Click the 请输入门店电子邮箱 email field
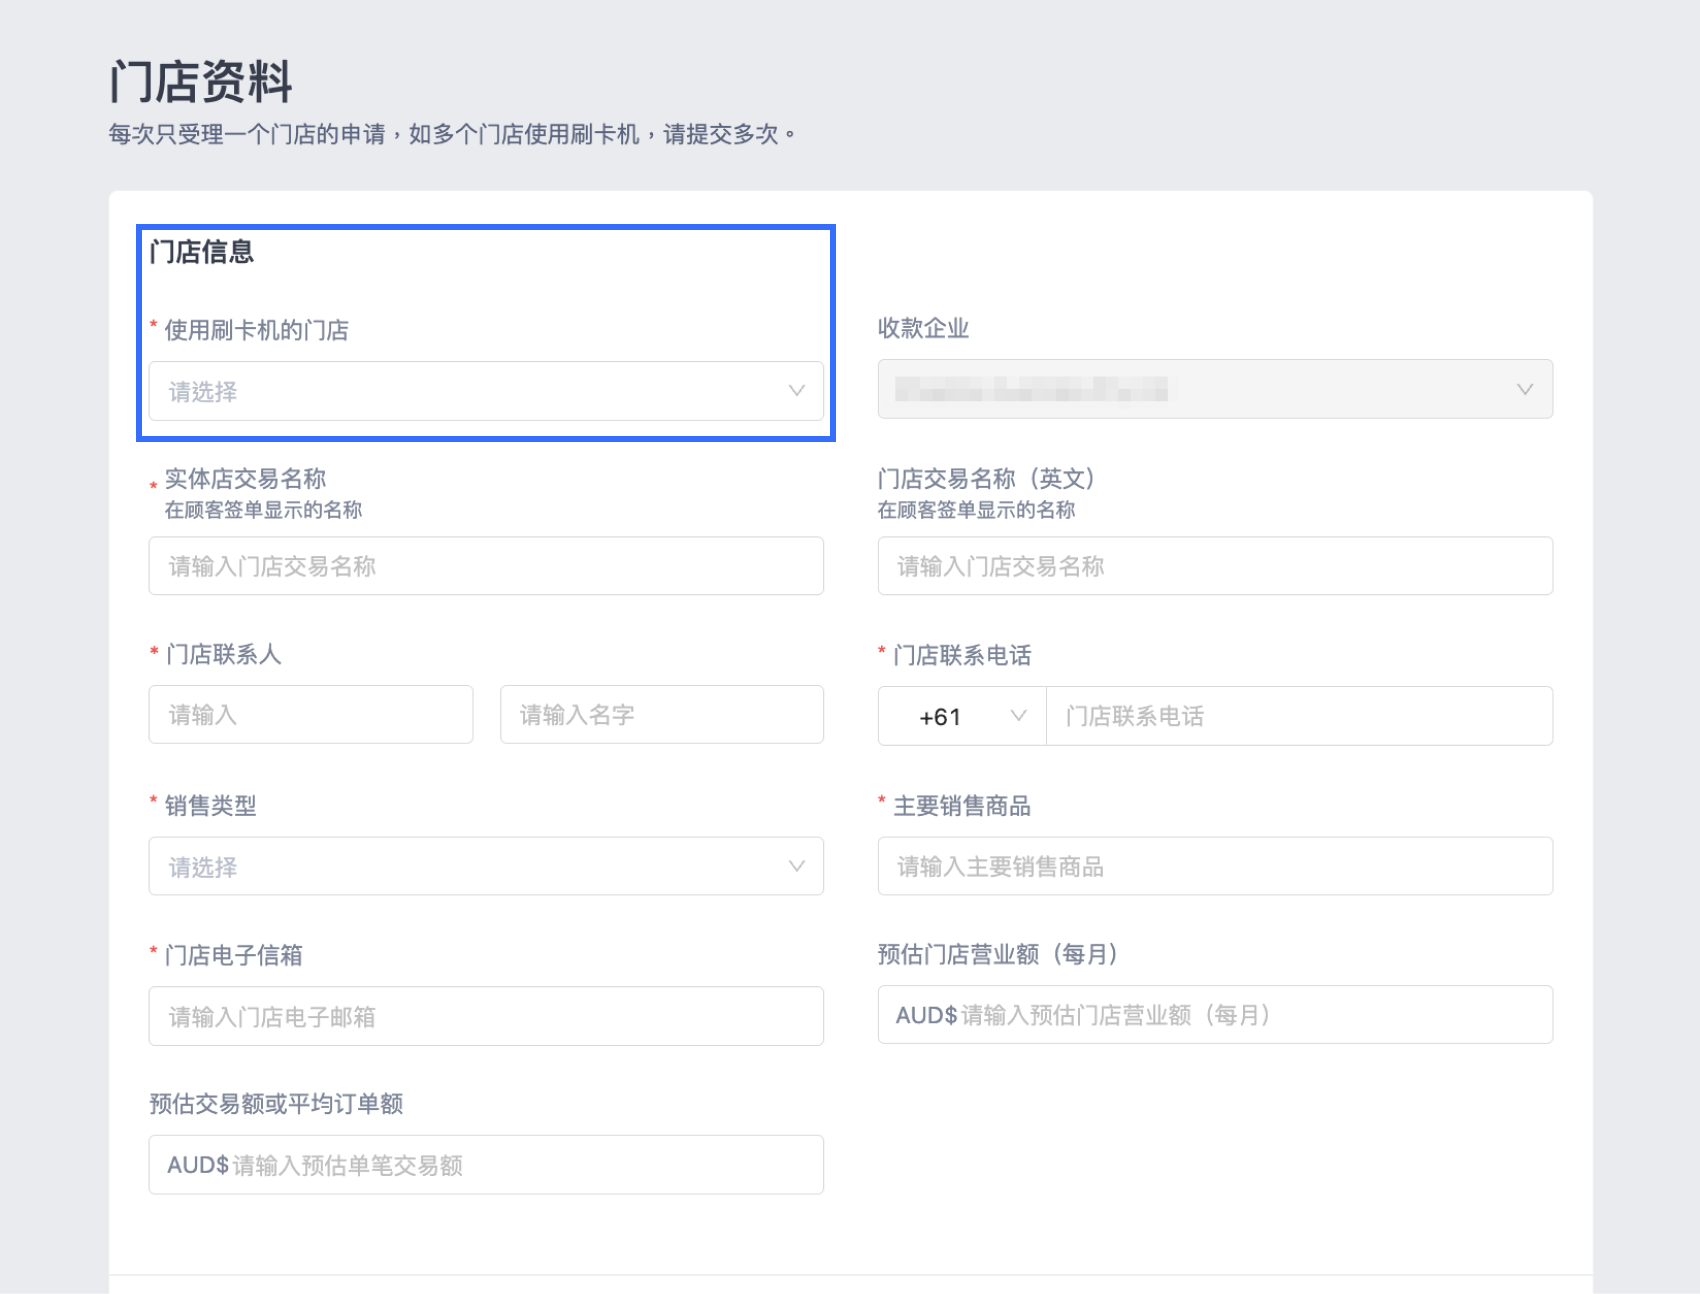 tap(485, 1016)
